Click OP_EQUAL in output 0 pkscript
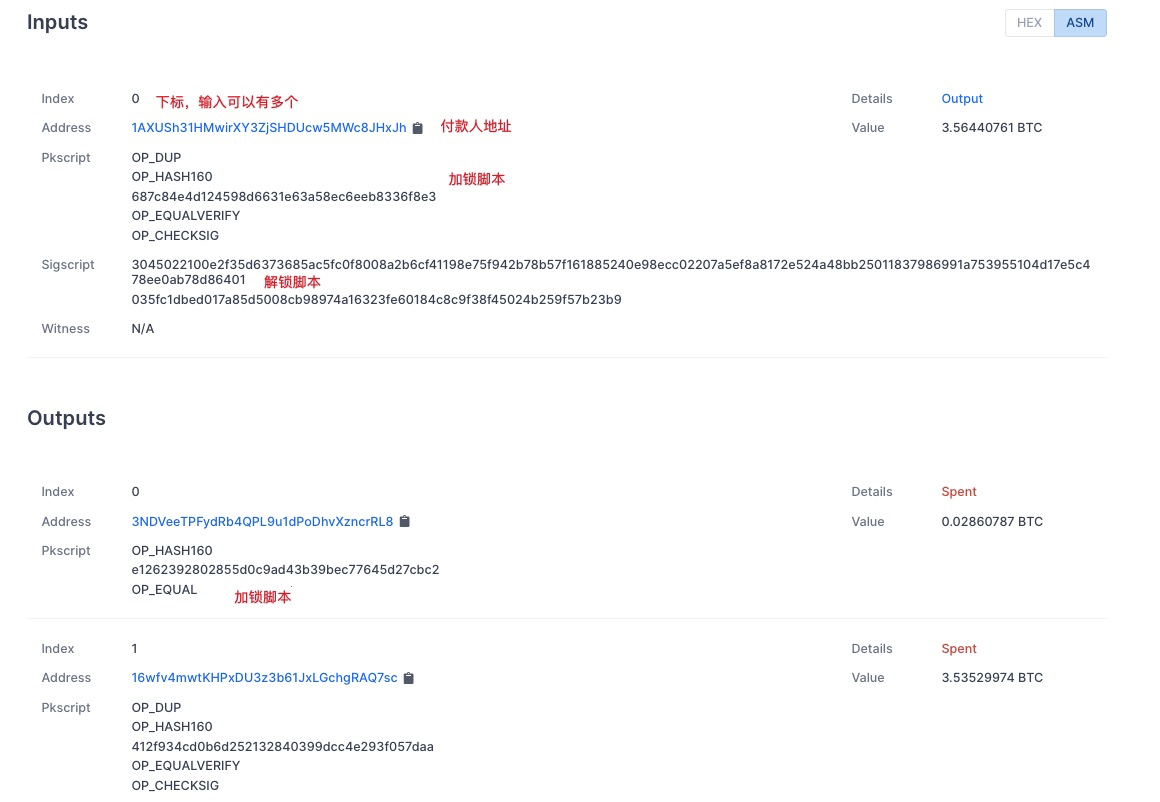Image resolution: width=1160 pixels, height=802 pixels. (x=164, y=590)
